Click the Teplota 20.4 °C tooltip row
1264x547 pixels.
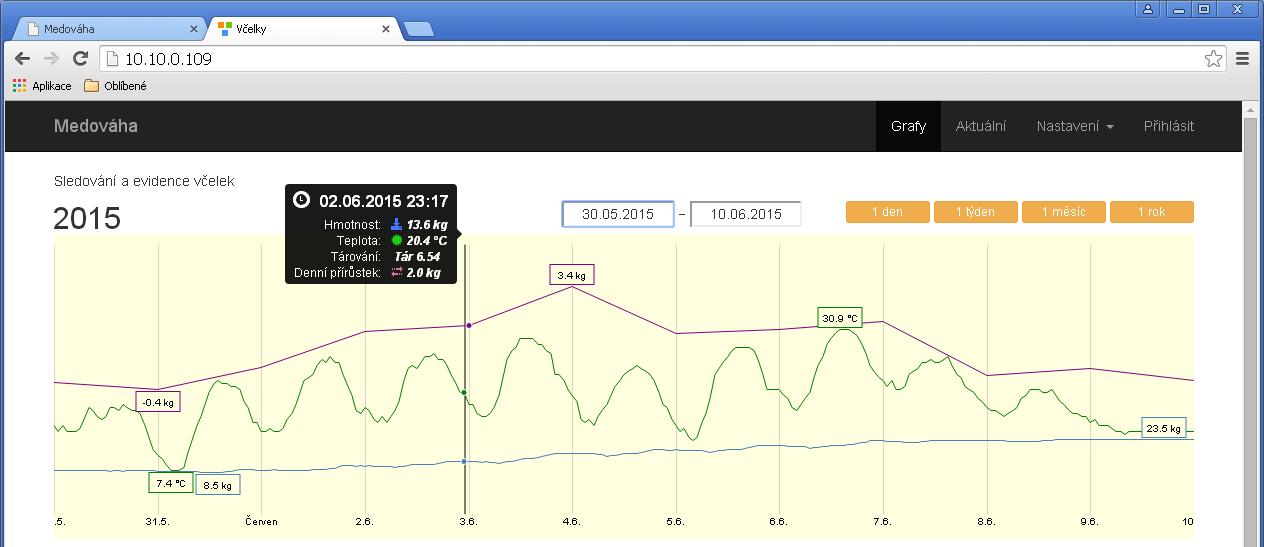point(372,241)
